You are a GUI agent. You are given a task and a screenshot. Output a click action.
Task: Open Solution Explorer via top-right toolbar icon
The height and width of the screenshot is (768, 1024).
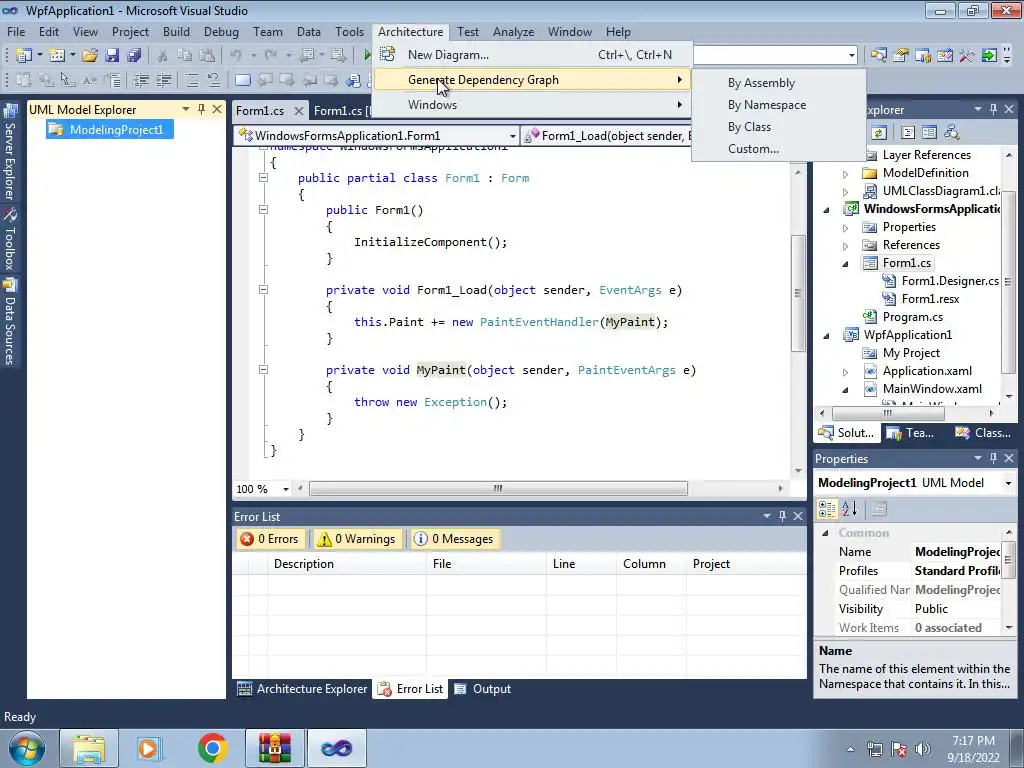pos(878,56)
